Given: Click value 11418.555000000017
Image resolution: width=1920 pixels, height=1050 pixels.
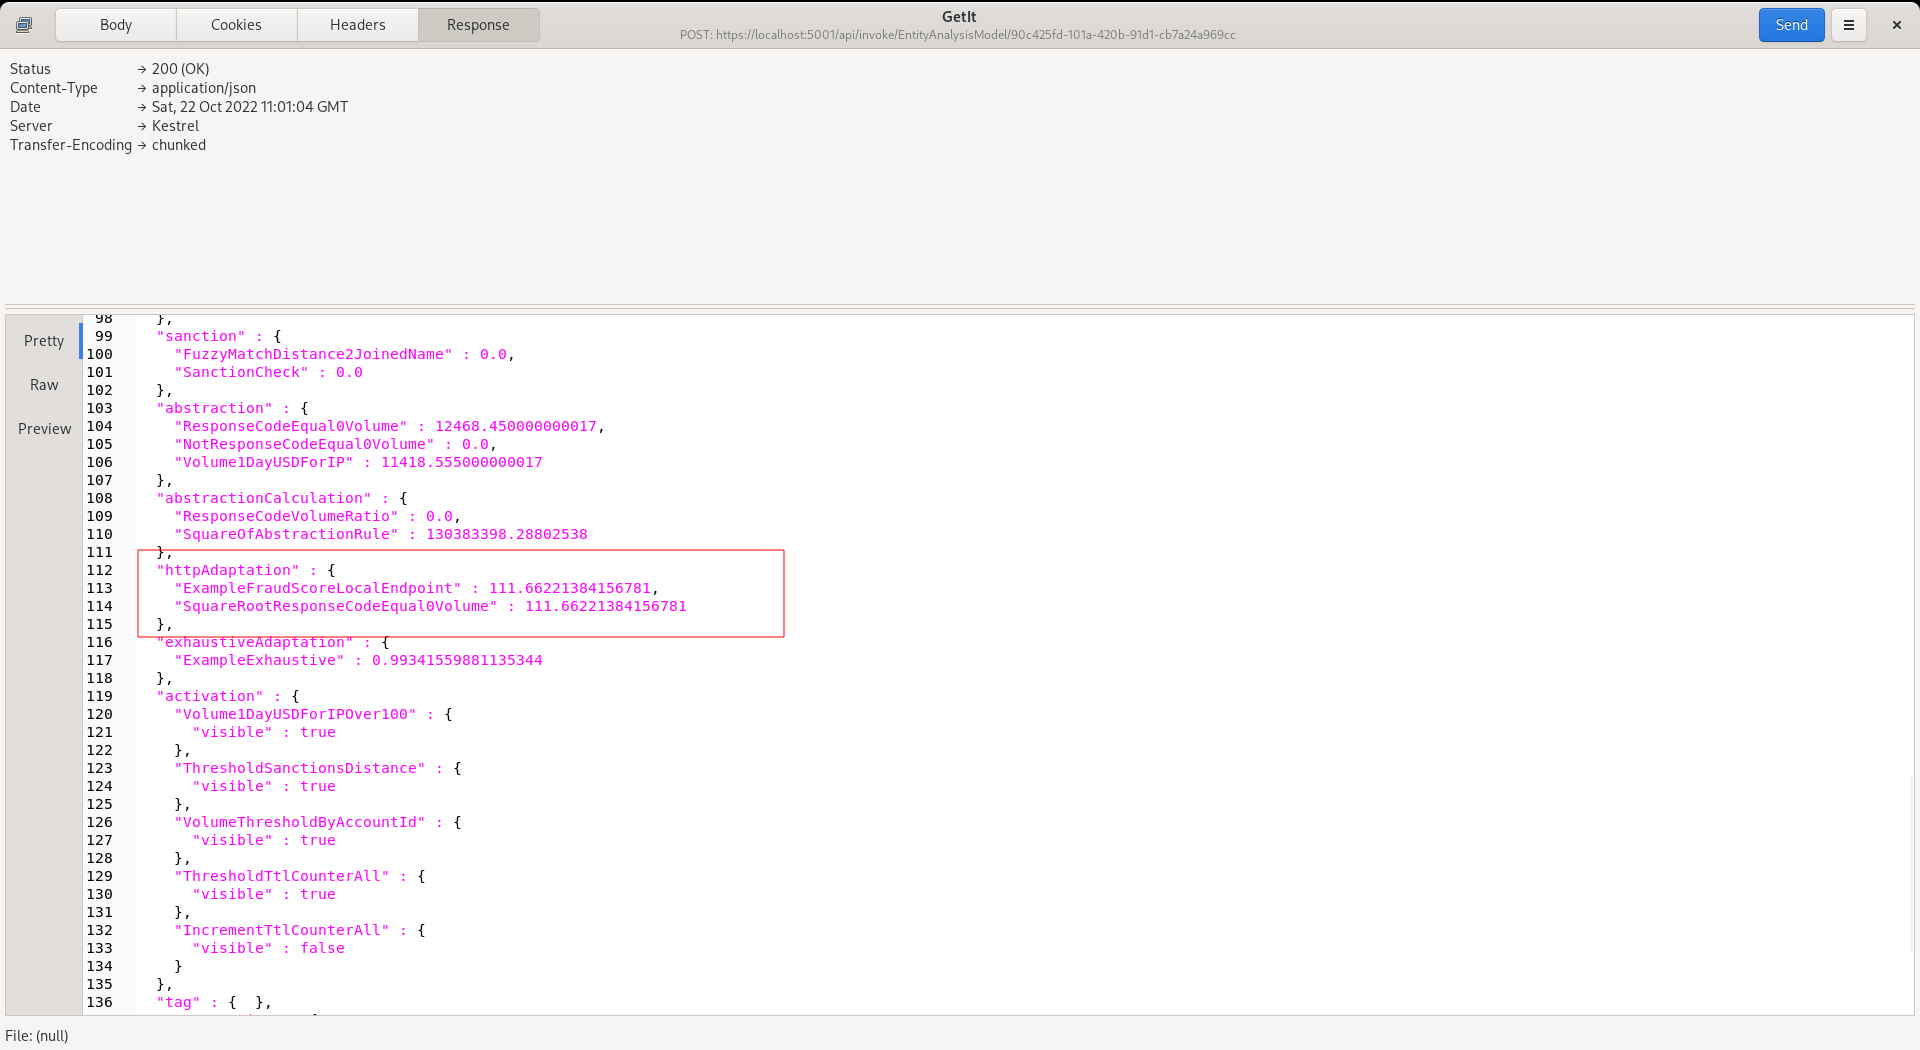Looking at the screenshot, I should point(462,463).
